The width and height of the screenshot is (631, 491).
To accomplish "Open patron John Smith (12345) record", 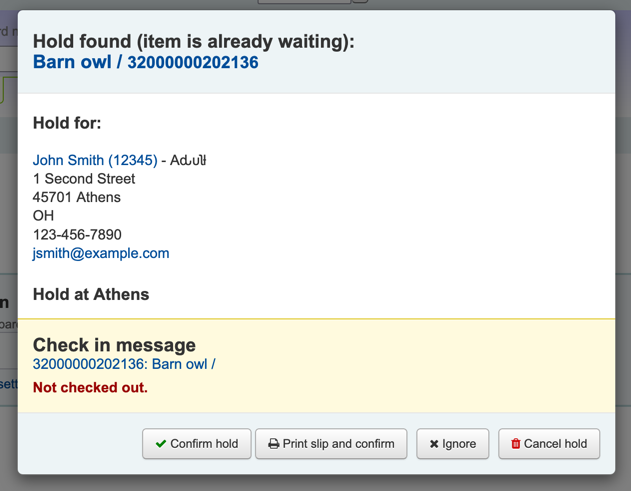I will (95, 160).
